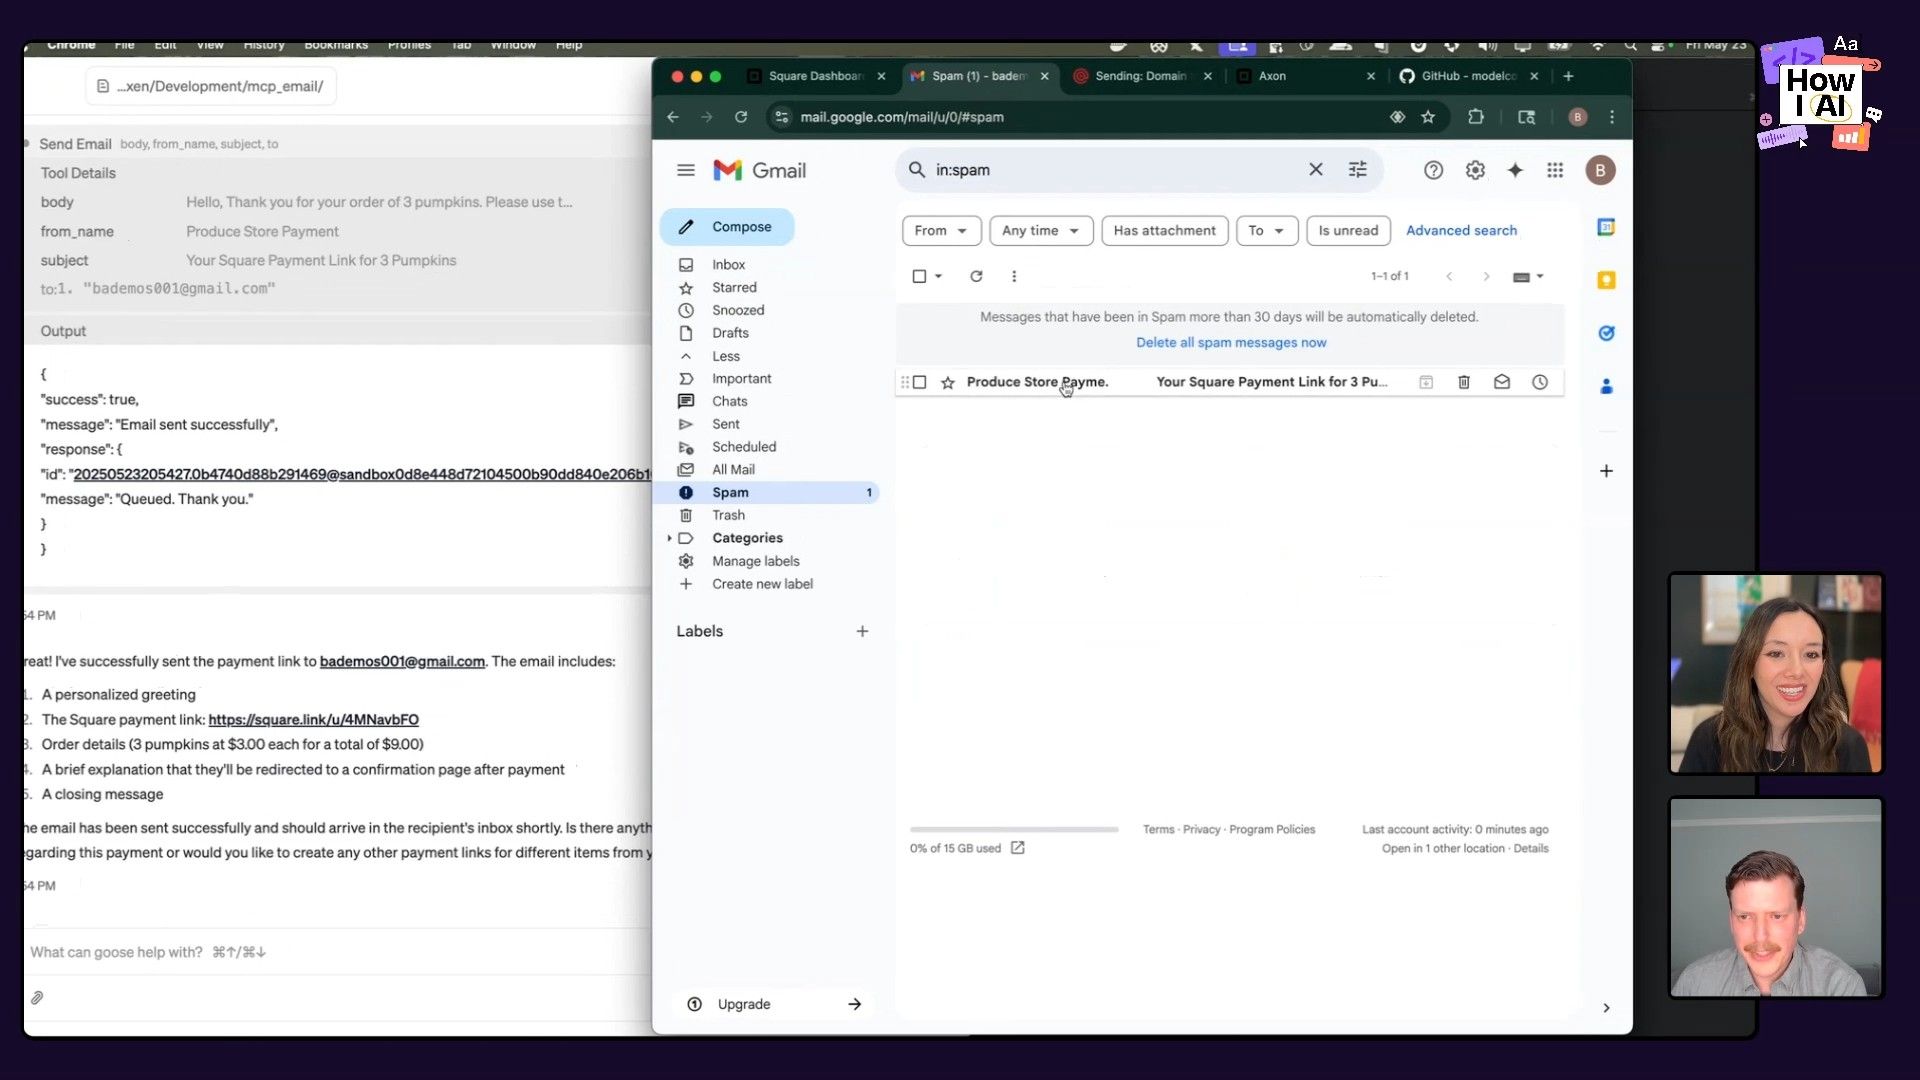
Task: Open Google account avatar B
Action: (x=1600, y=170)
